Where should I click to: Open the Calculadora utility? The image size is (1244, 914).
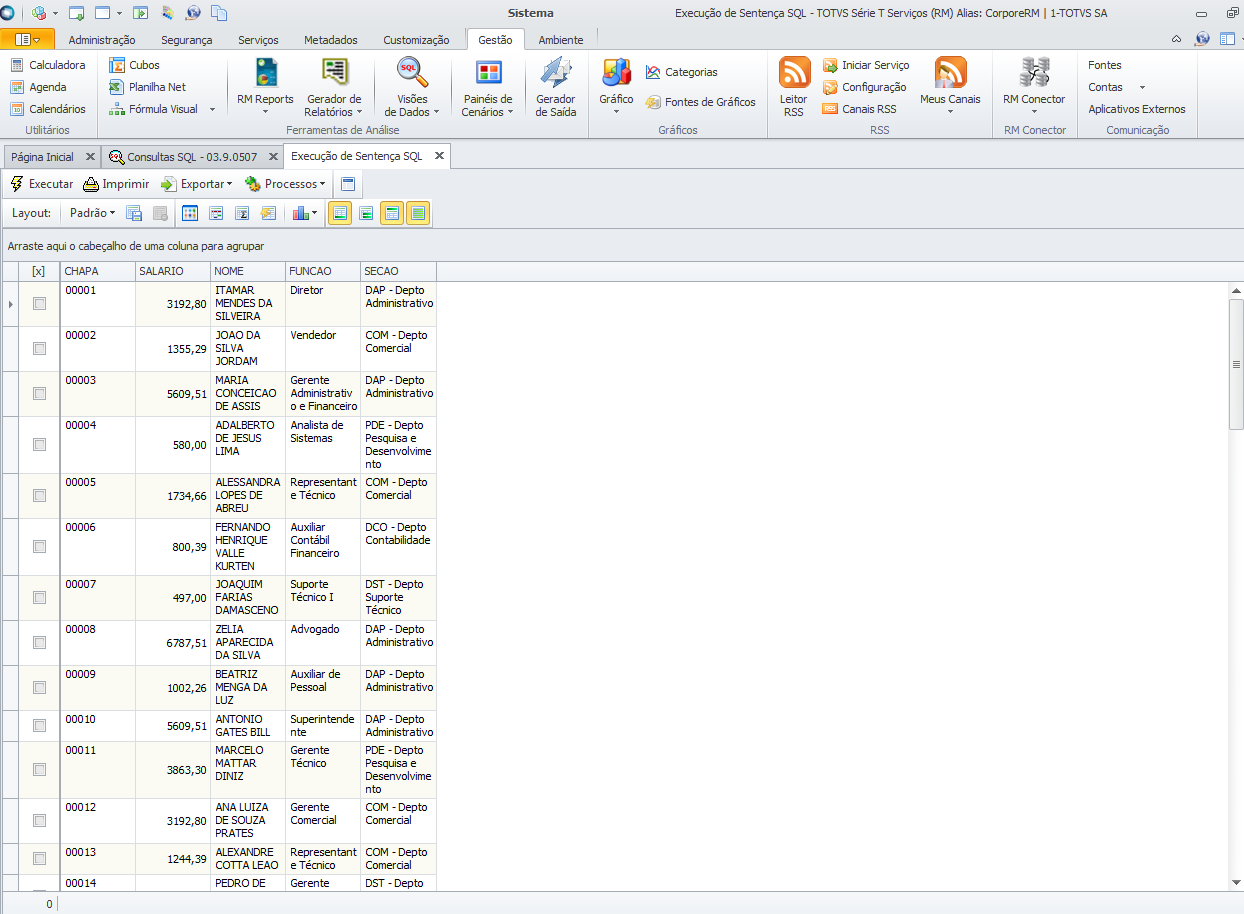pyautogui.click(x=48, y=65)
